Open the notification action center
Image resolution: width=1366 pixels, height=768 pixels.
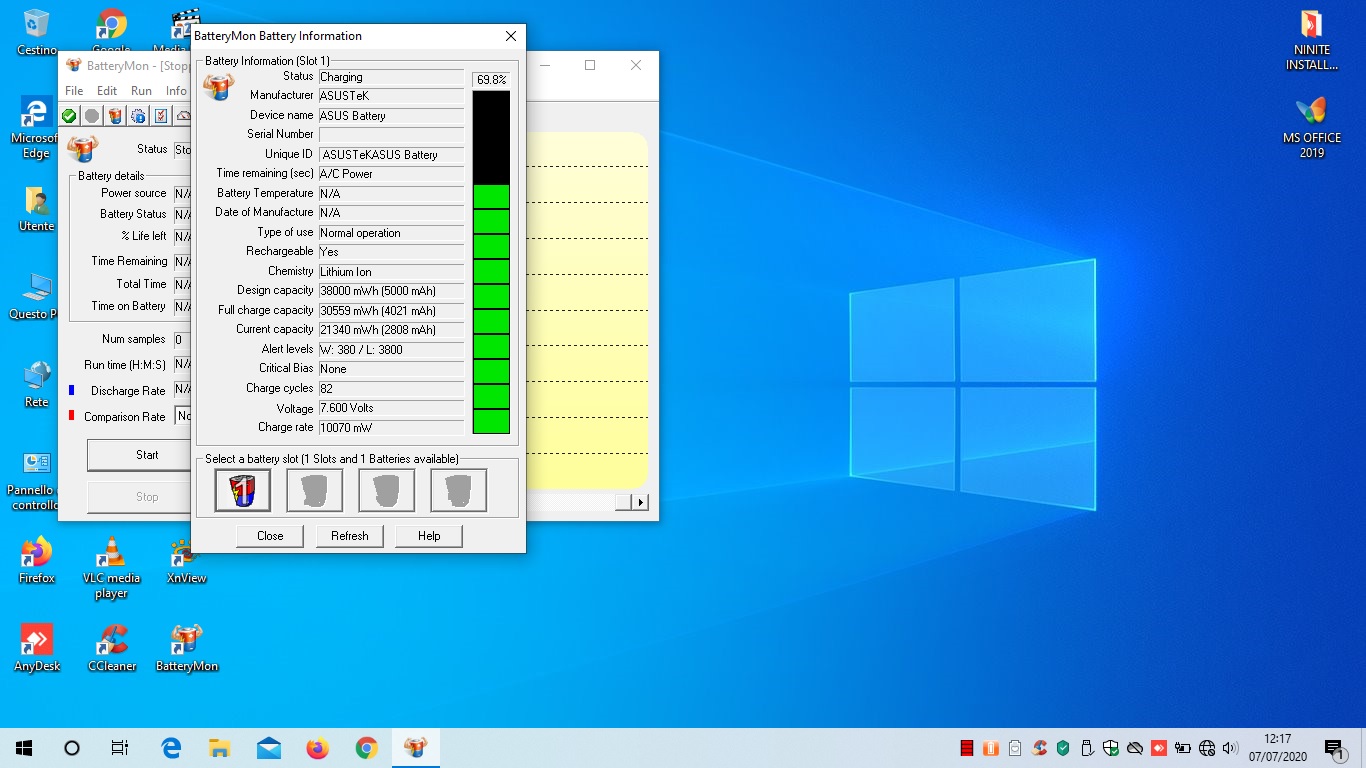coord(1334,748)
